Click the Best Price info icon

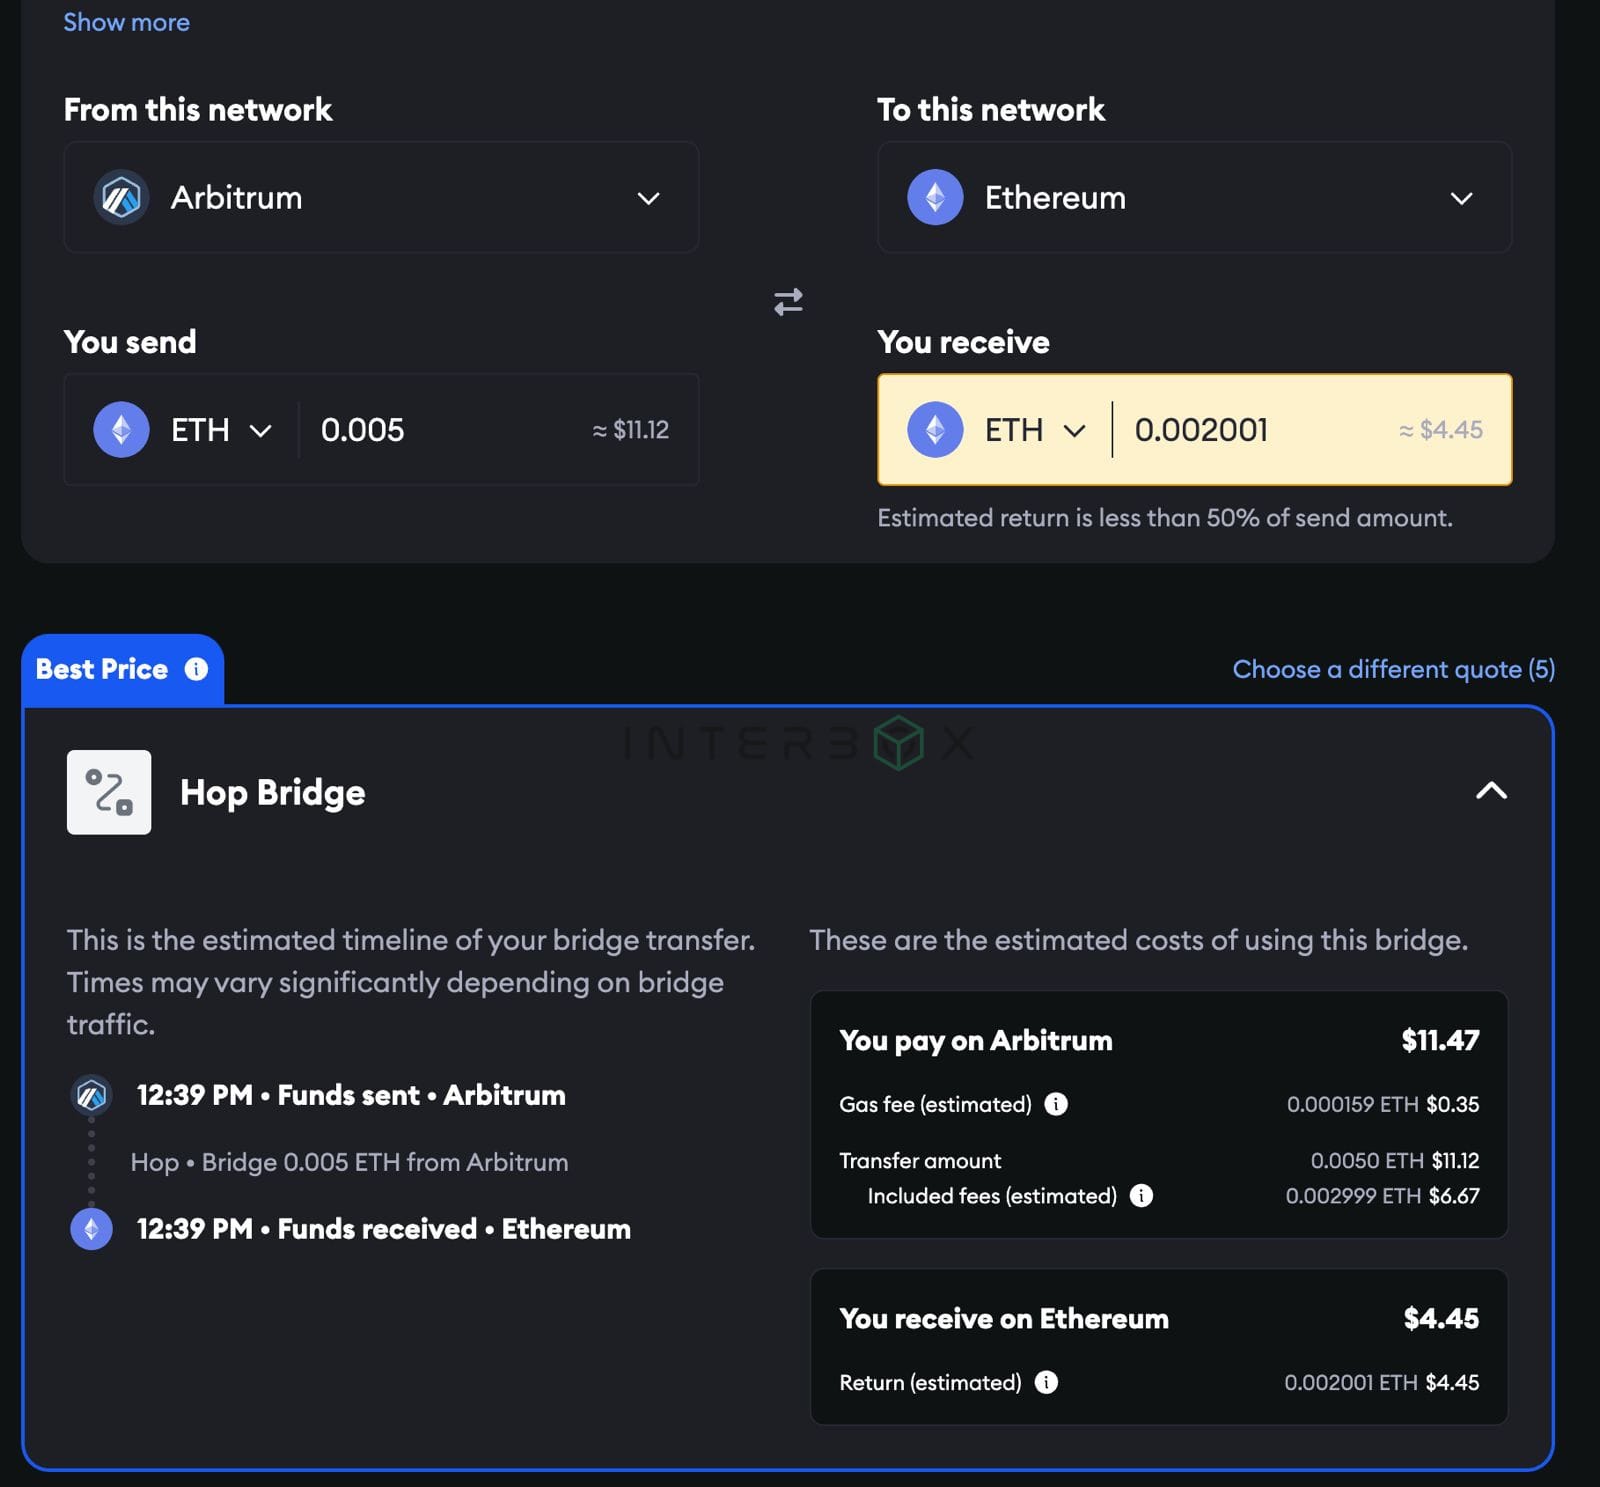pyautogui.click(x=196, y=669)
